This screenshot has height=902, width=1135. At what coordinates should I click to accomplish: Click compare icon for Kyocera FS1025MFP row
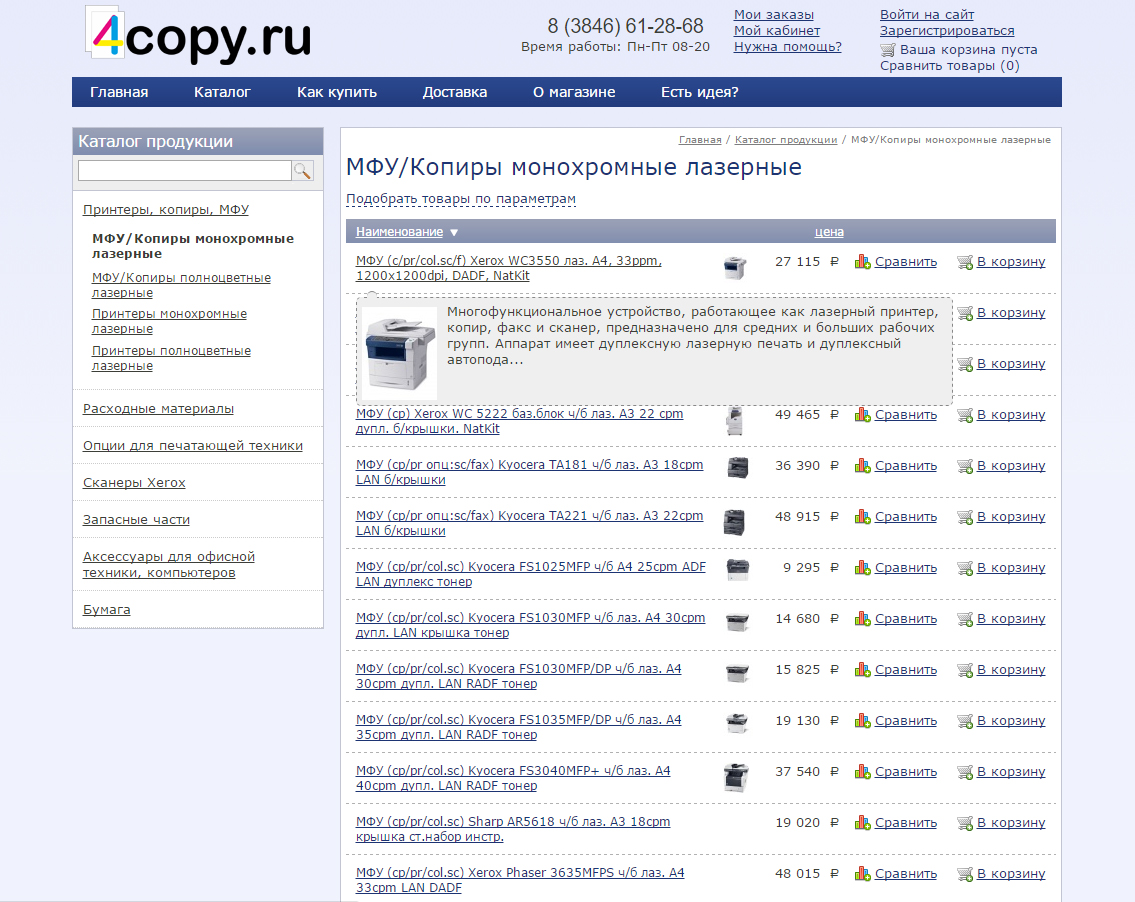(x=862, y=568)
